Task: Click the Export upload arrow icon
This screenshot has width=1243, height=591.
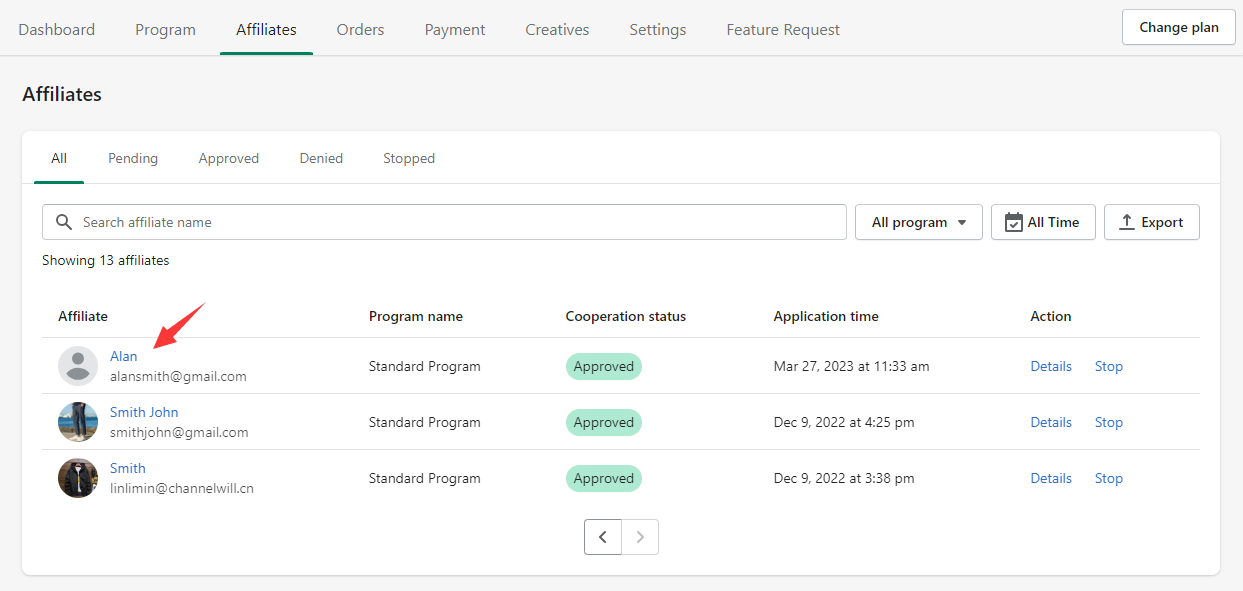Action: [x=1126, y=222]
